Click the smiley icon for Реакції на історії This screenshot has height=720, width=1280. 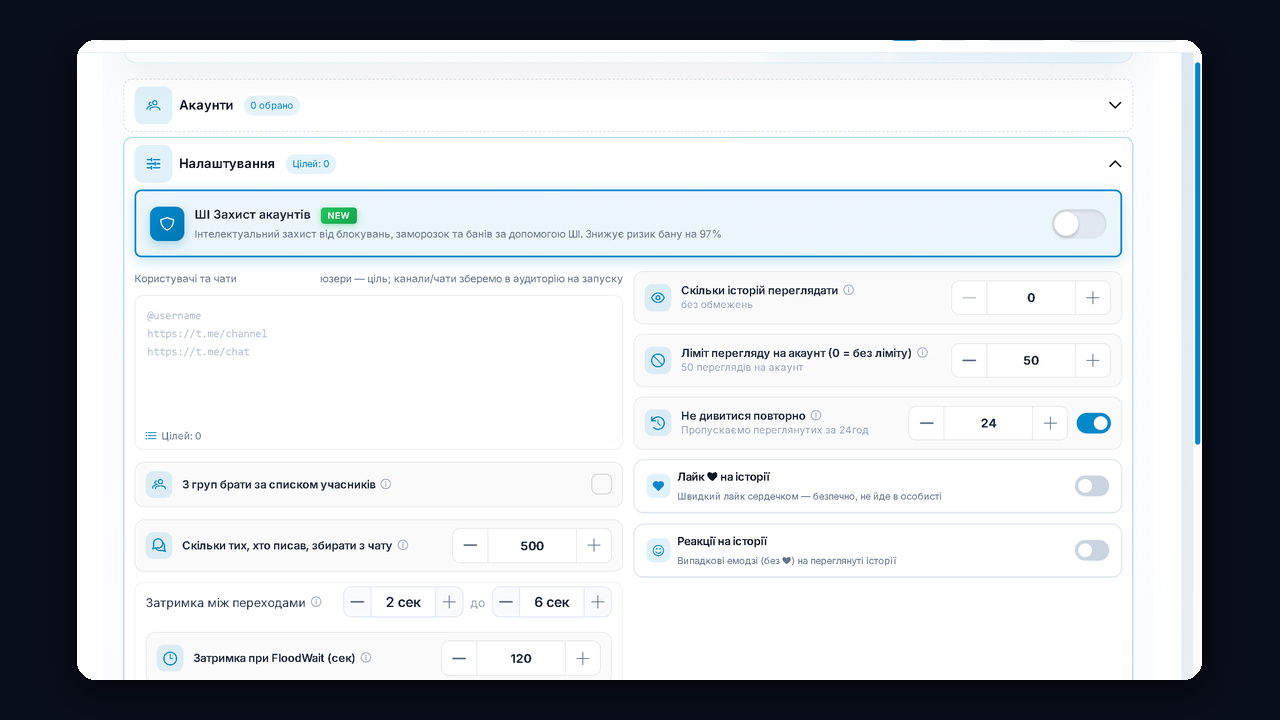(658, 550)
